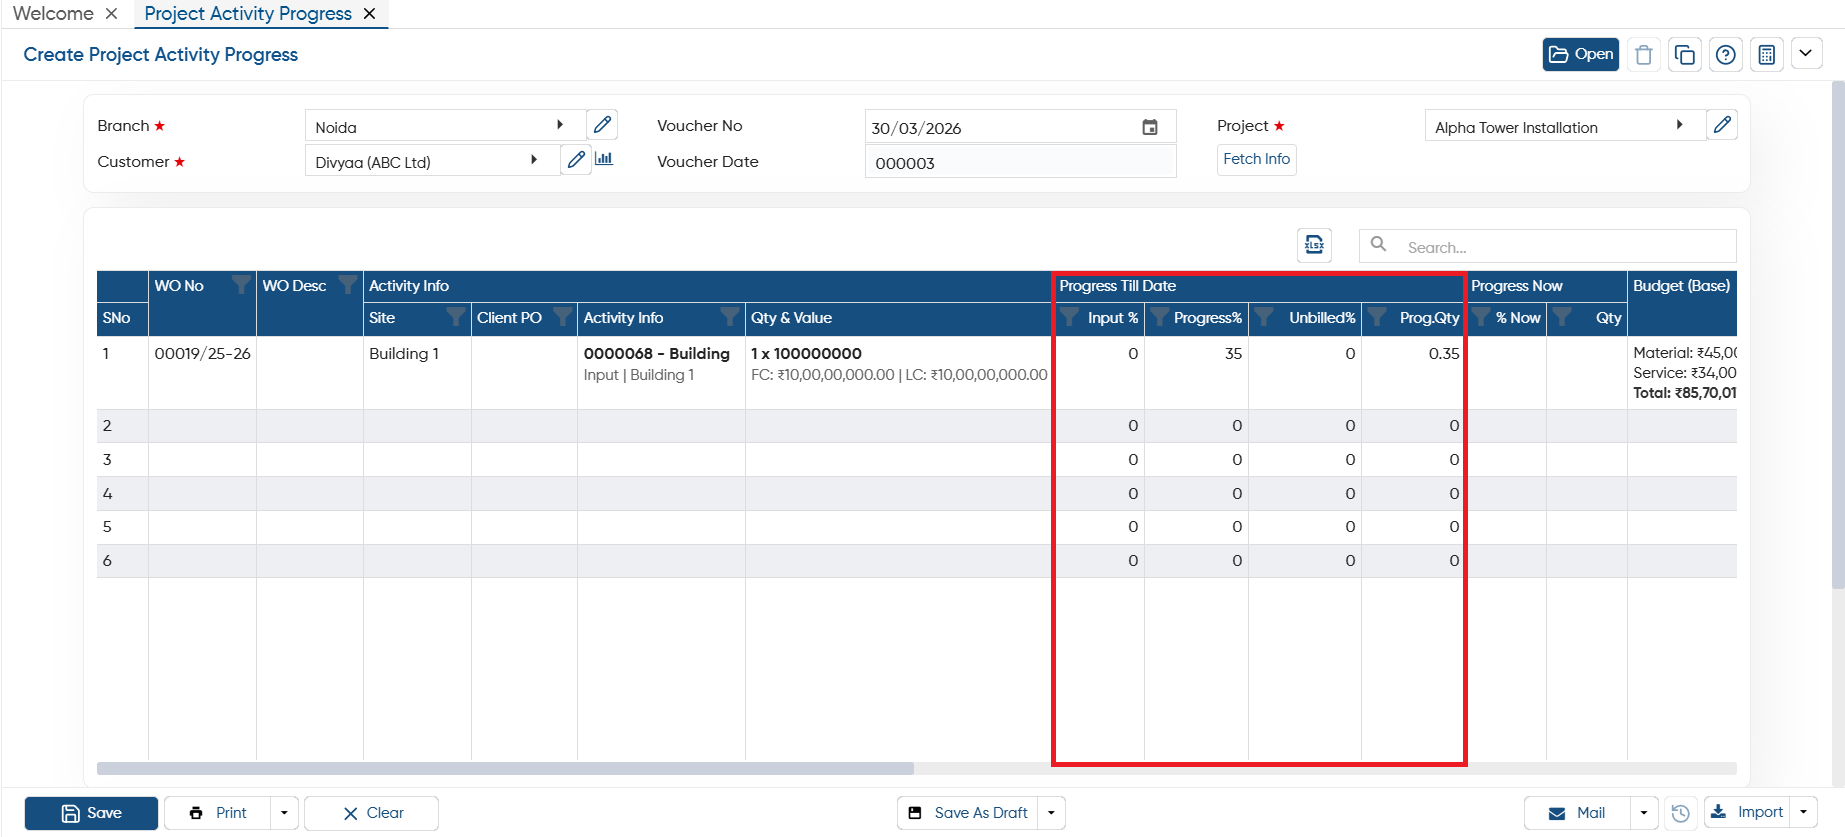Open the help question mark icon
The image size is (1845, 837).
tap(1726, 54)
